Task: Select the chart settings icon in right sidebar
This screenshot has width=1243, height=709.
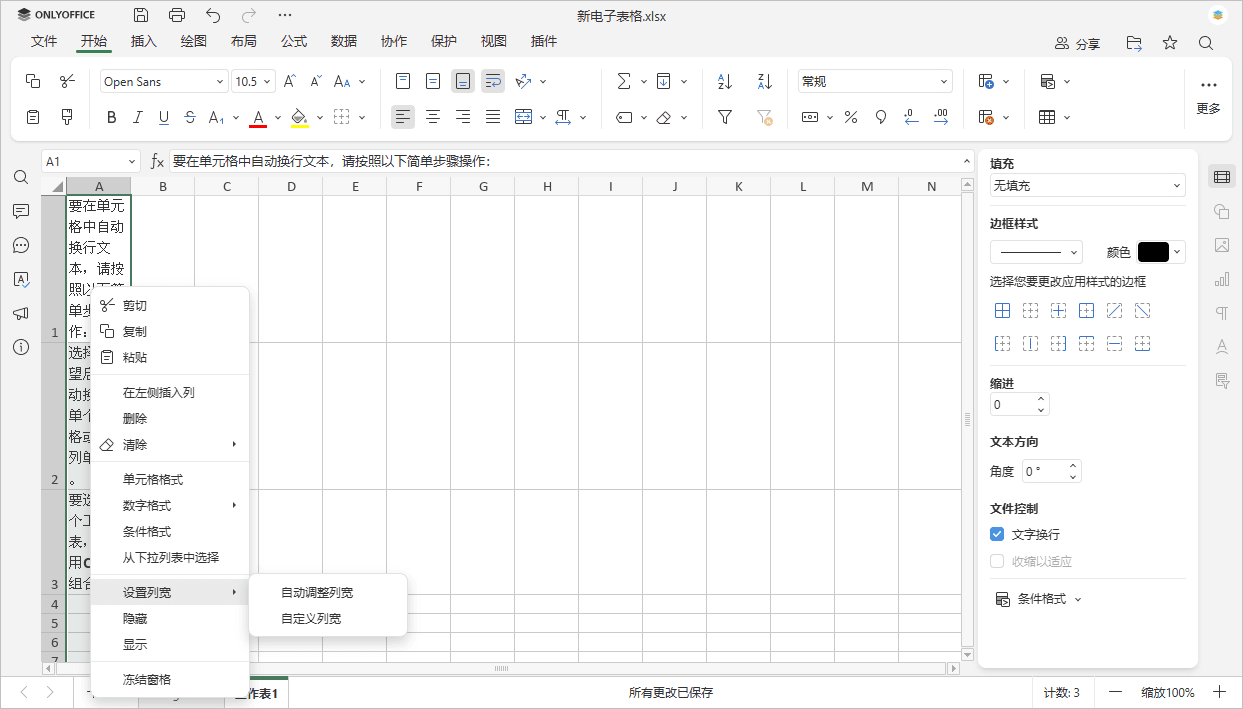Action: pos(1222,279)
